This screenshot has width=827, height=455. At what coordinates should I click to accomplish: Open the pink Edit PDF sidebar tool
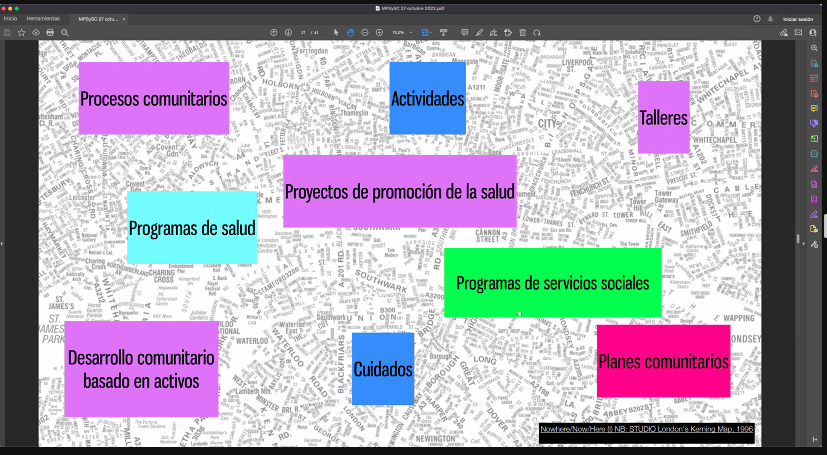[x=814, y=79]
